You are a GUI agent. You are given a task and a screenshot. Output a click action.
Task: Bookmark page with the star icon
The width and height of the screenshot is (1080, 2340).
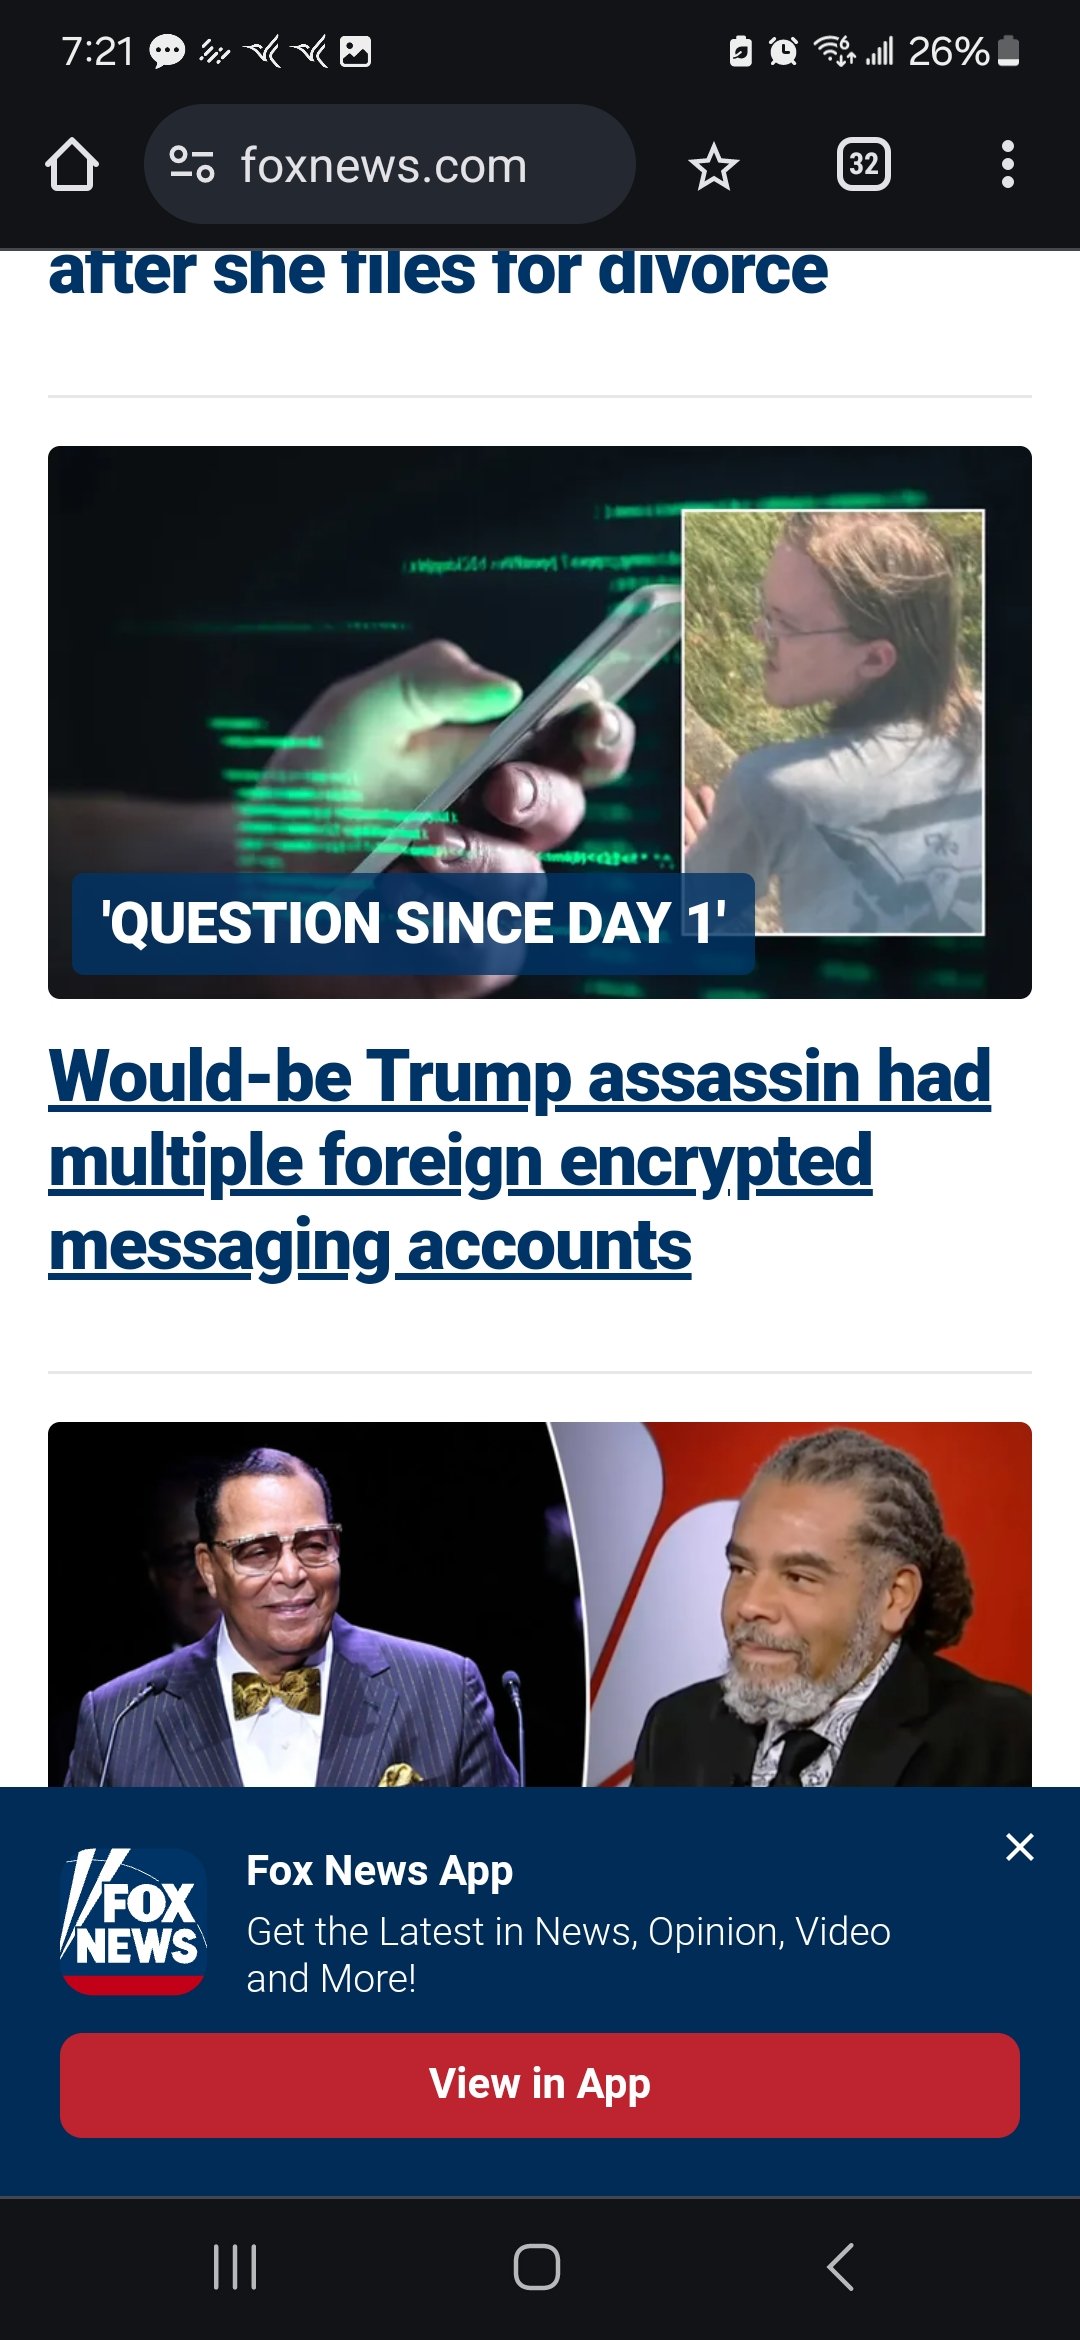(x=713, y=166)
